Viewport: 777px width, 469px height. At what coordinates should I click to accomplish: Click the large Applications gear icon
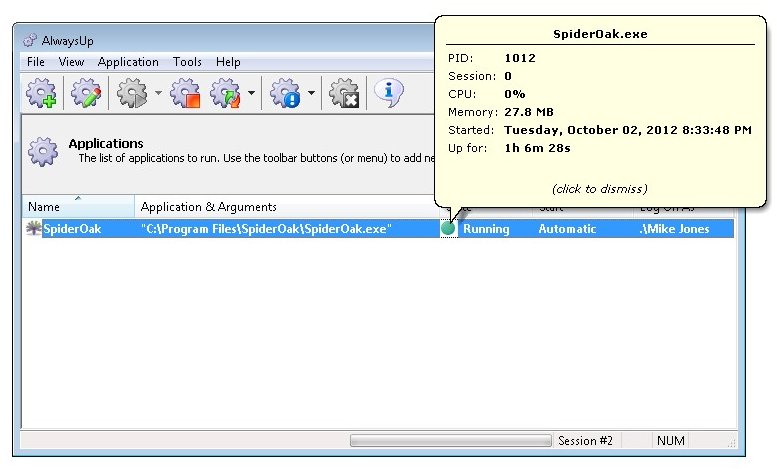click(43, 151)
